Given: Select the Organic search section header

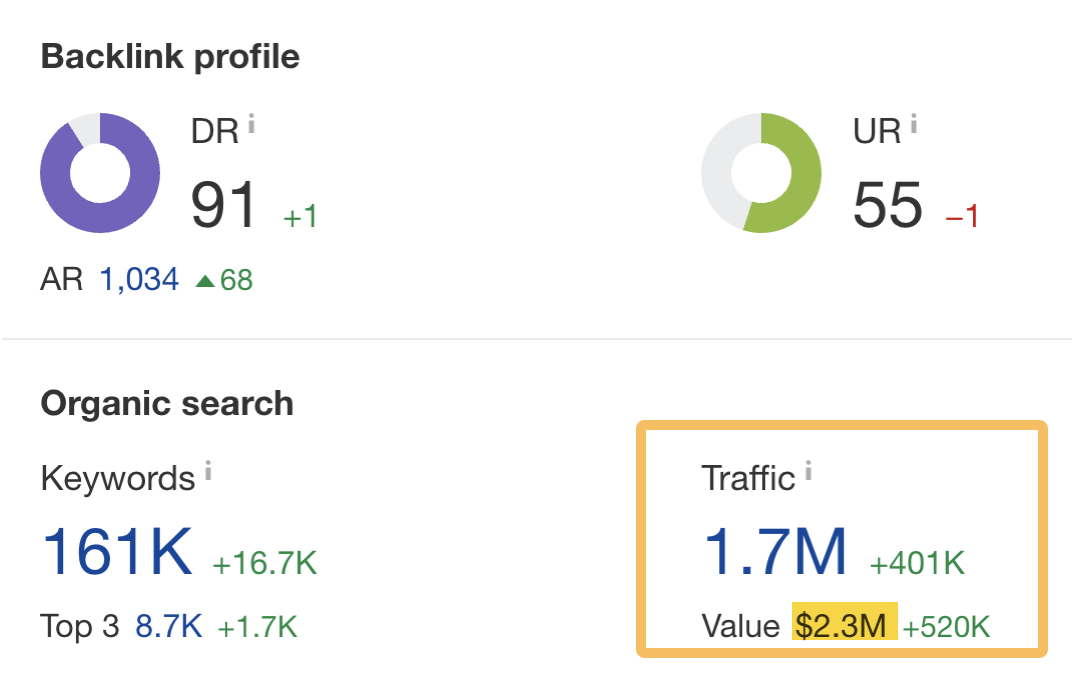Looking at the screenshot, I should 166,403.
